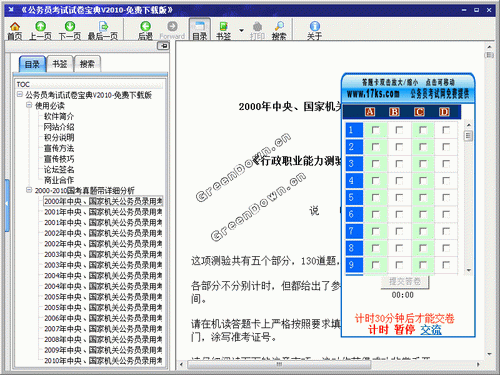500x375 pixels.
Task: Click the document horizontal scrollbar thumb
Action: [x=280, y=364]
